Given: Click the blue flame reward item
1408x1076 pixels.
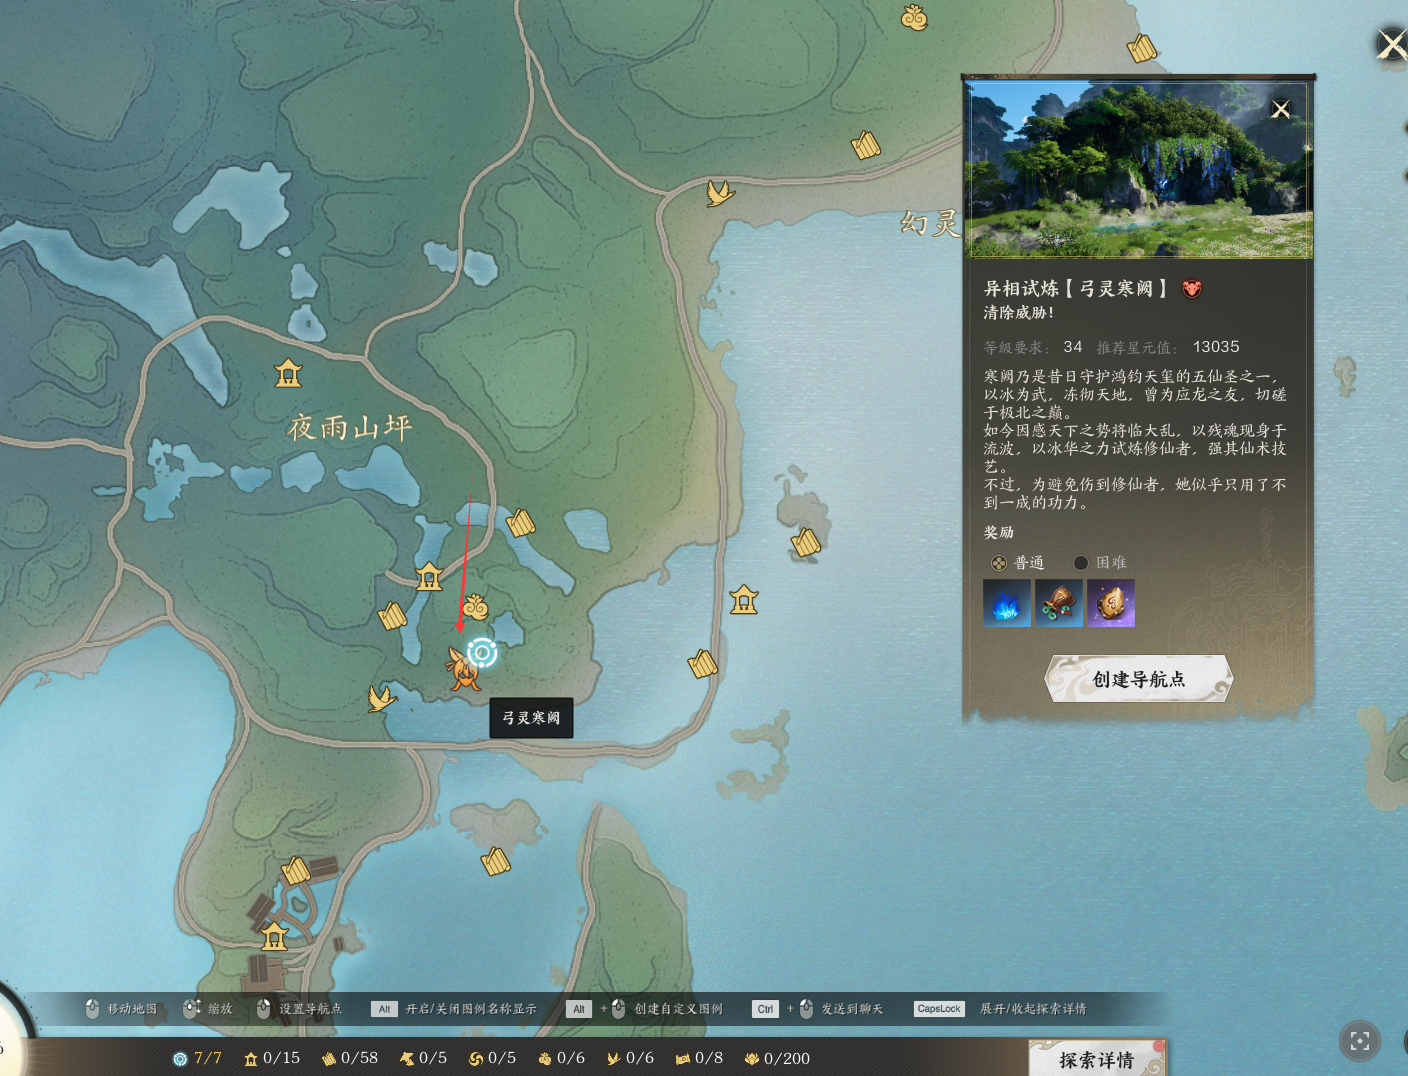Looking at the screenshot, I should click(x=1006, y=603).
